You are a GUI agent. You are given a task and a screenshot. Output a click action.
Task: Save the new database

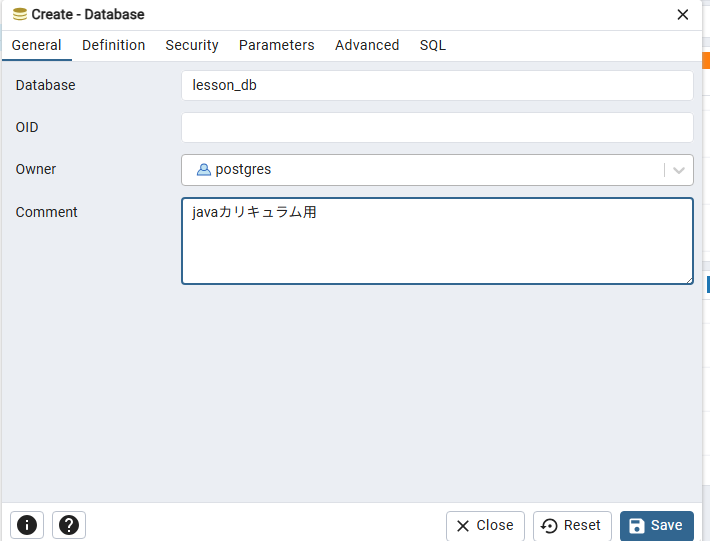[x=656, y=525]
